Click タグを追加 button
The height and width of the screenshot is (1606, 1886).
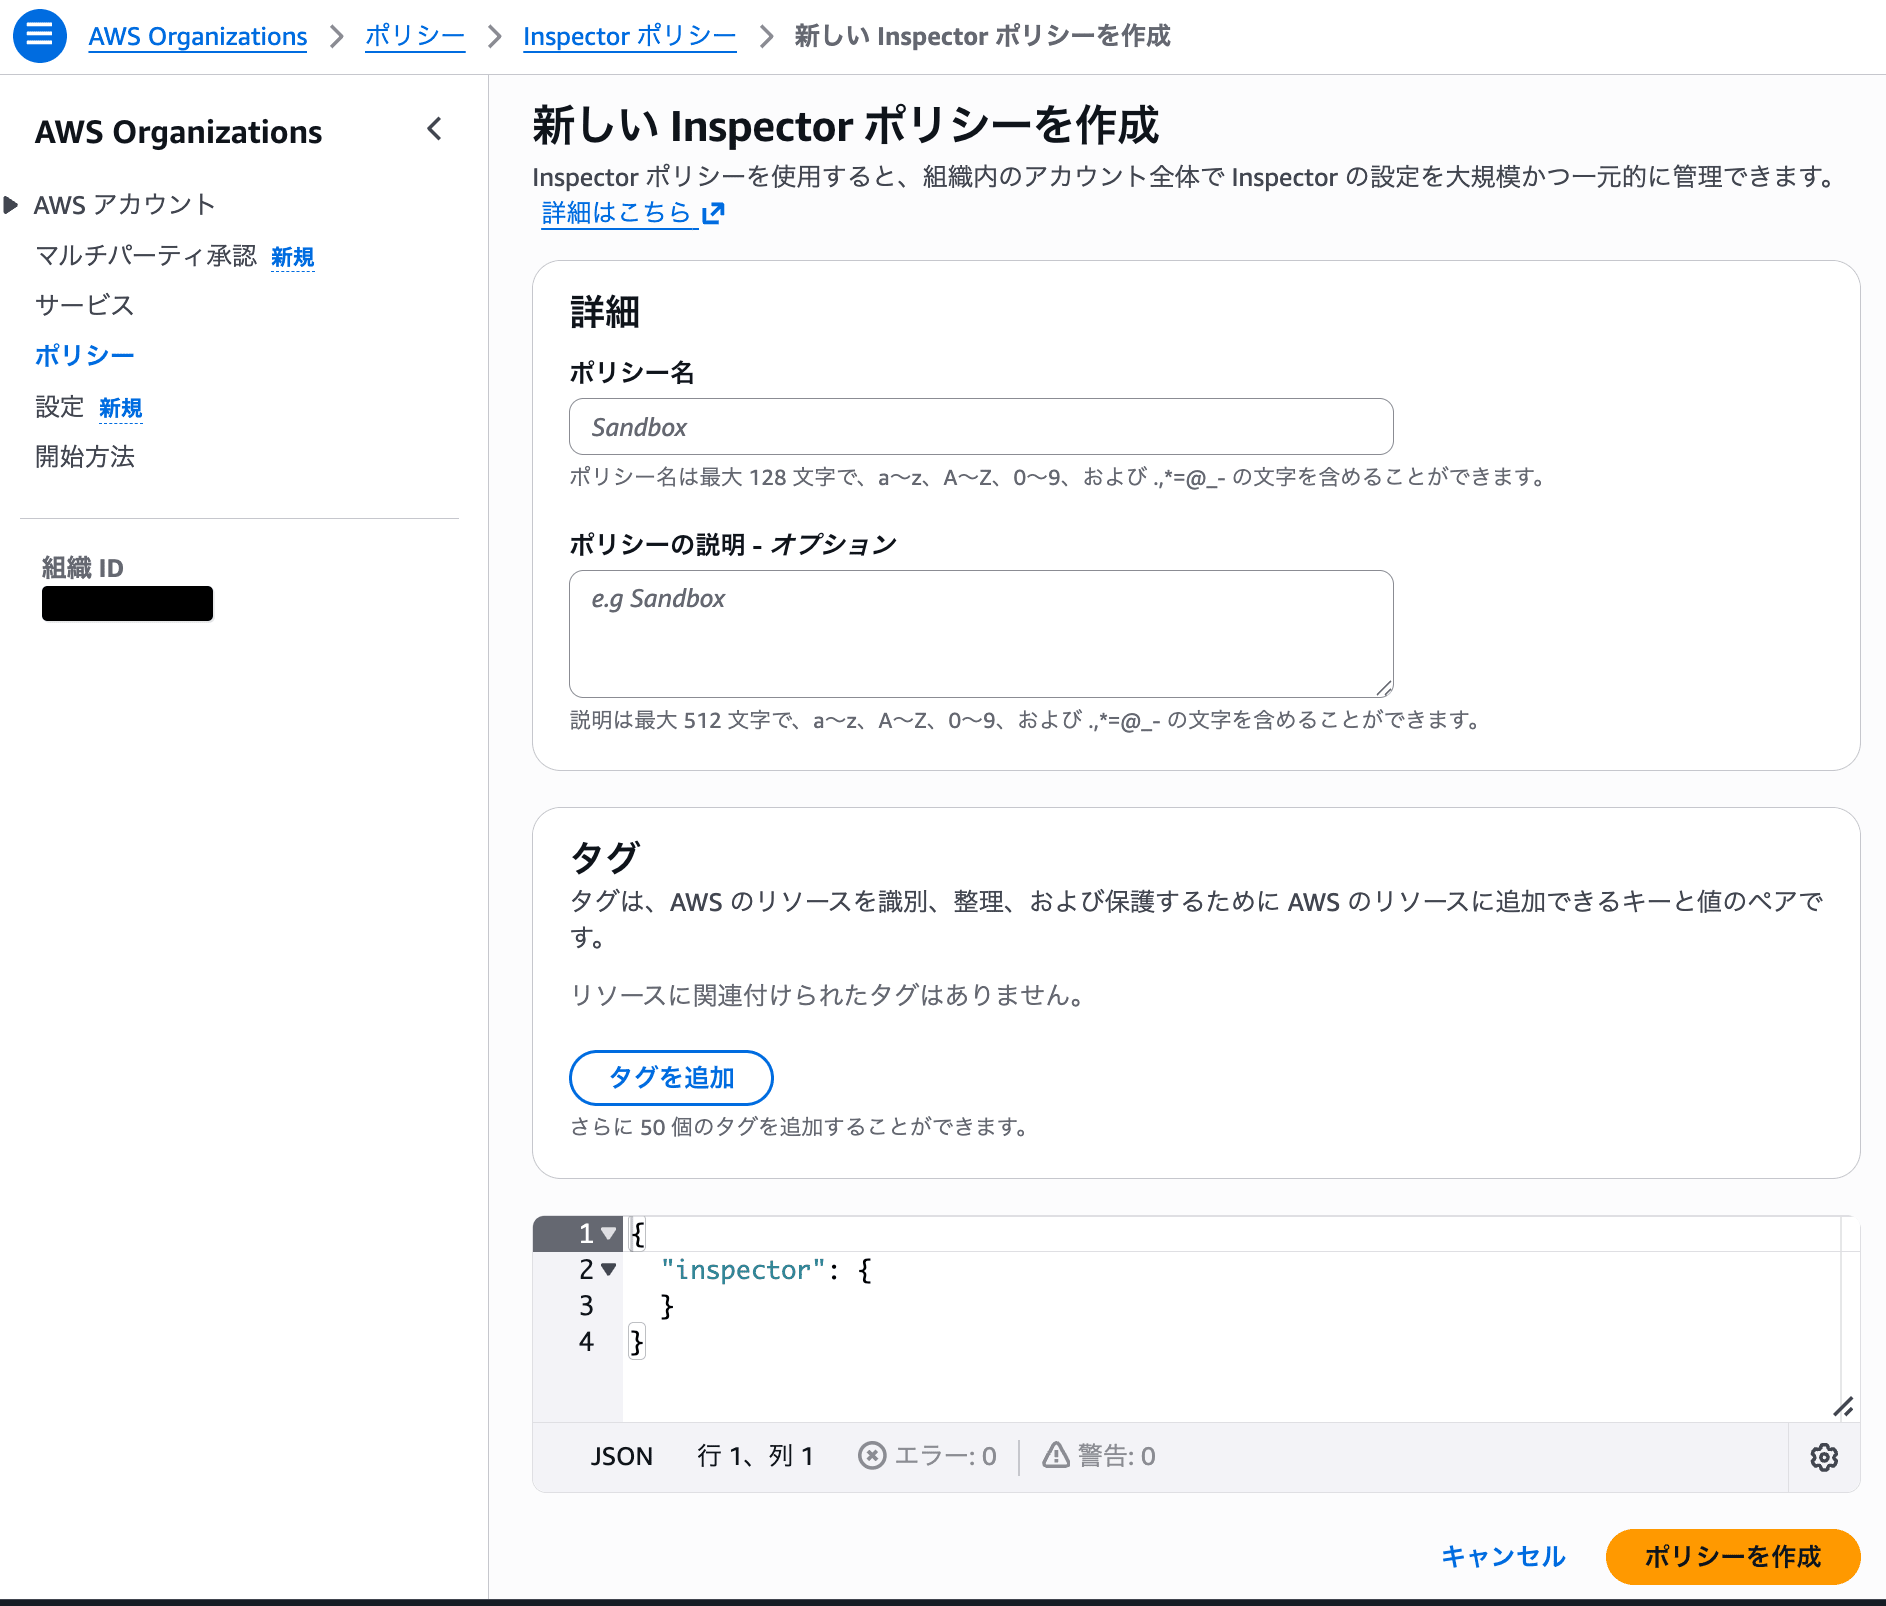[671, 1078]
